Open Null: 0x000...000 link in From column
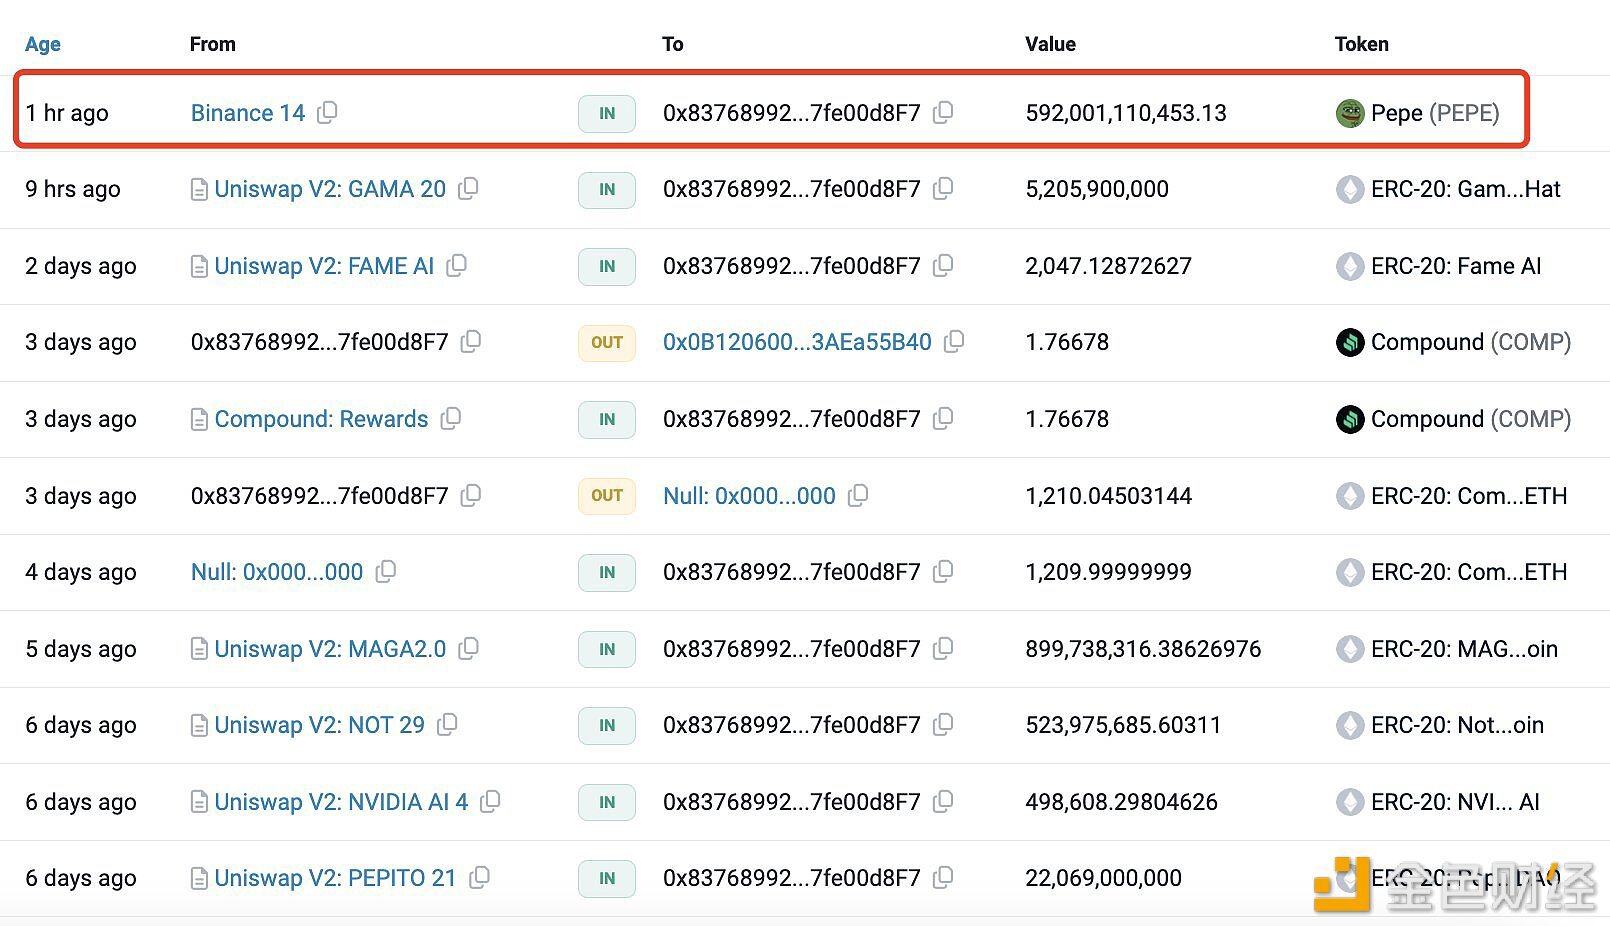This screenshot has width=1610, height=926. click(x=277, y=572)
